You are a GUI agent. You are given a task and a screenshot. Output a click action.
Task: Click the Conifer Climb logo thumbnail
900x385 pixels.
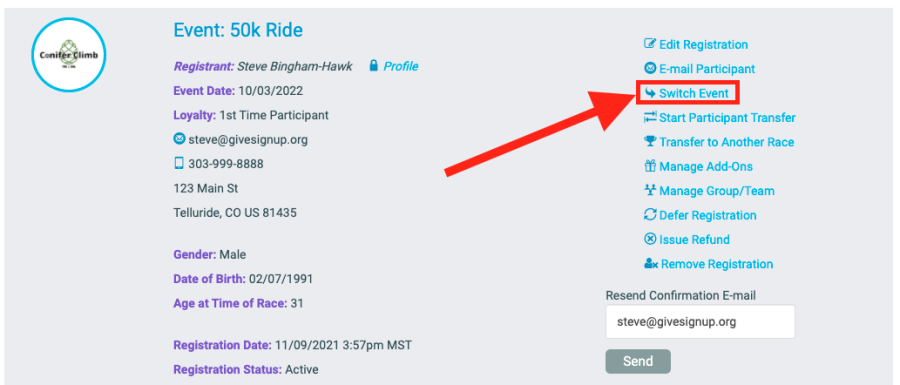coord(69,55)
